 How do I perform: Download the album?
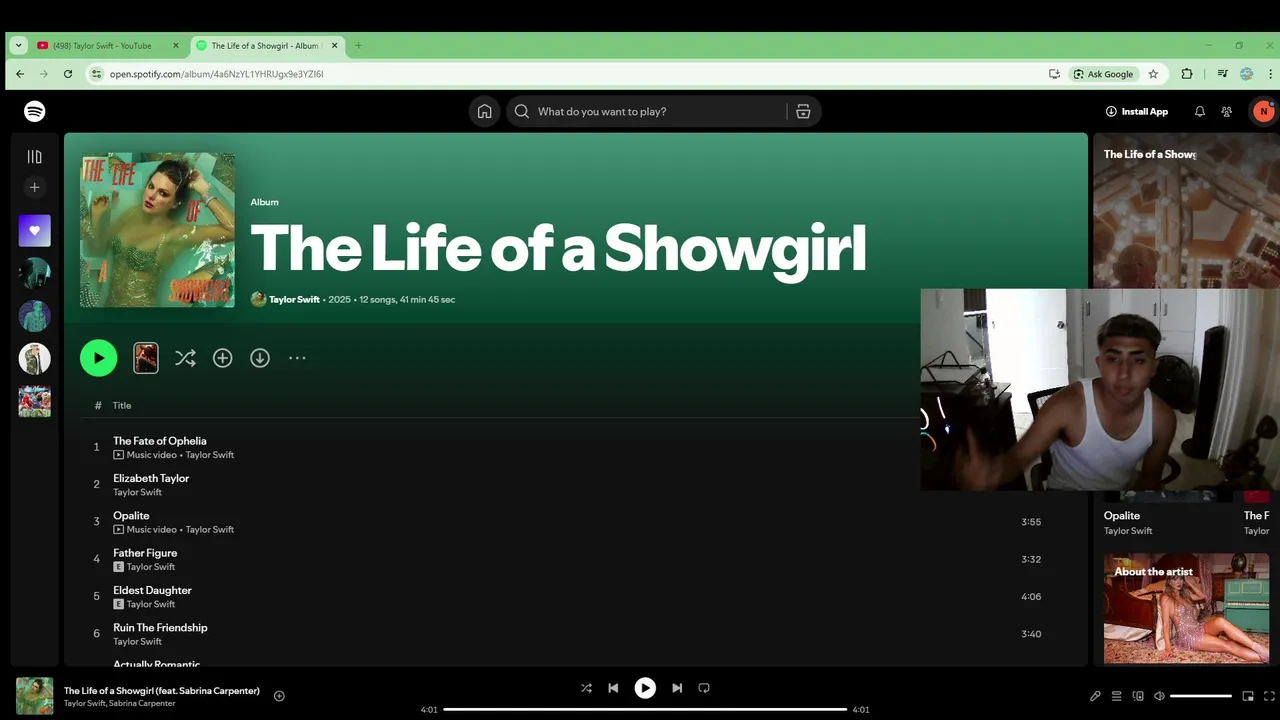pyautogui.click(x=260, y=358)
